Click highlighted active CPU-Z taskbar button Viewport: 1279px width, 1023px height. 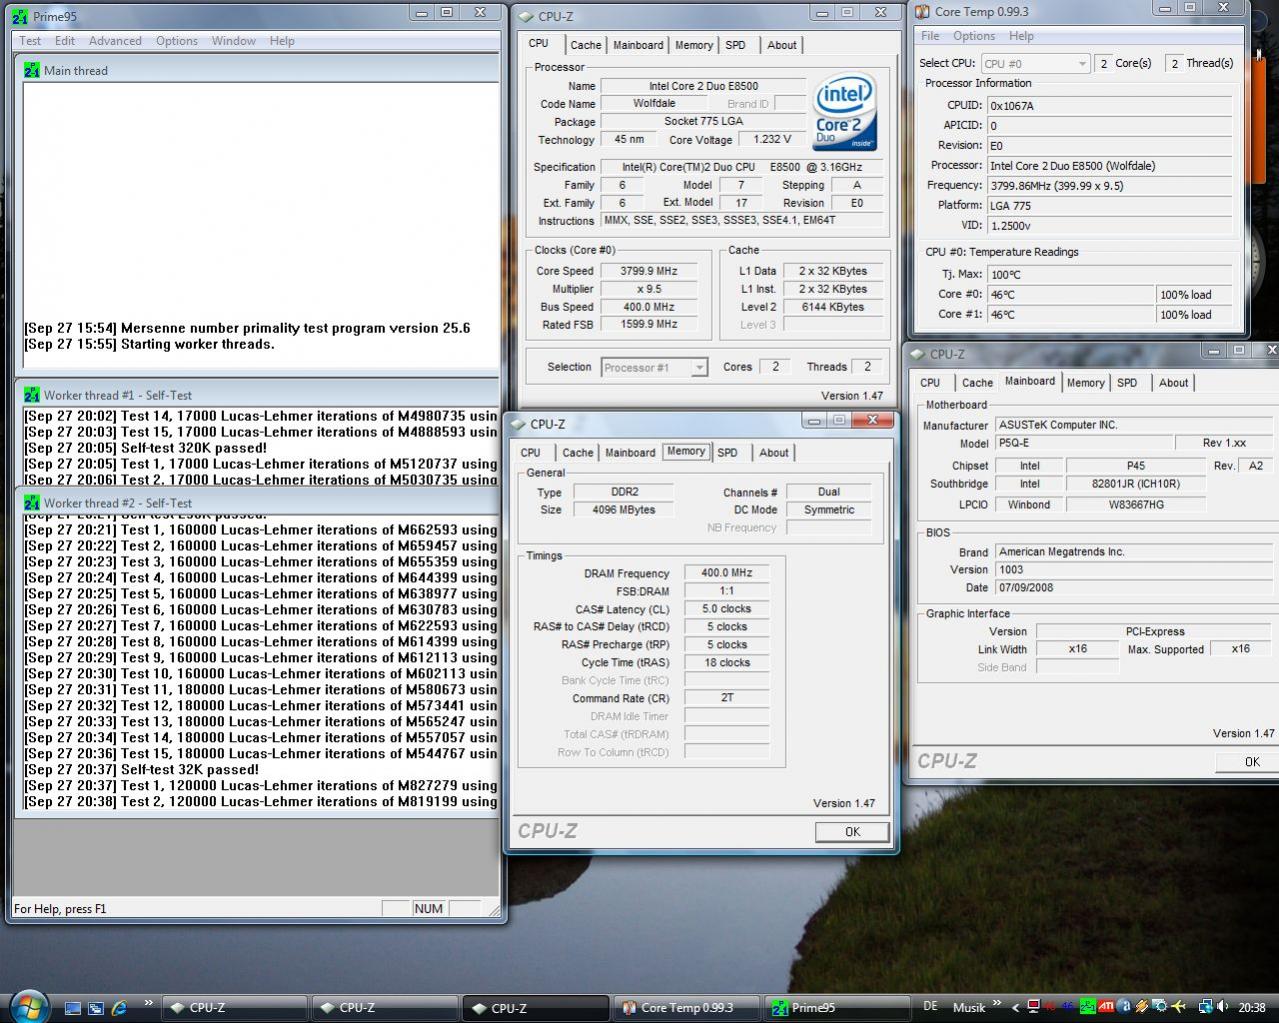point(536,1008)
